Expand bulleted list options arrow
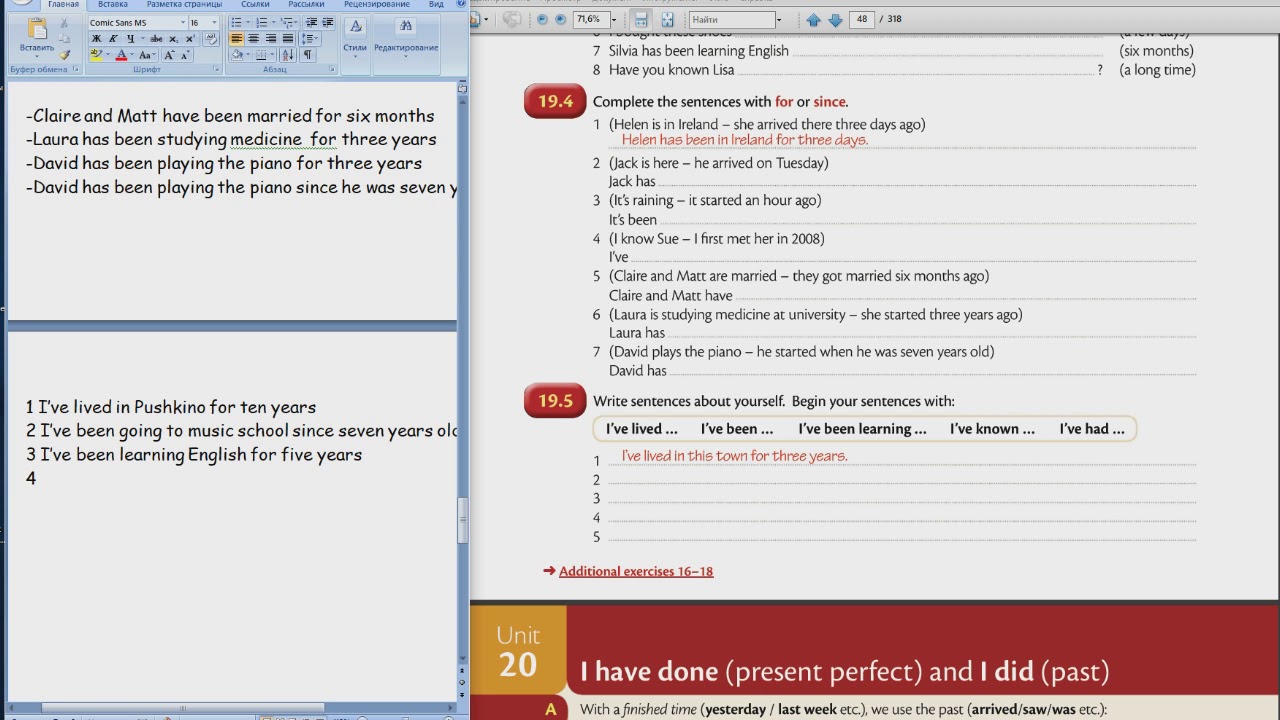This screenshot has height=720, width=1280. click(x=248, y=22)
